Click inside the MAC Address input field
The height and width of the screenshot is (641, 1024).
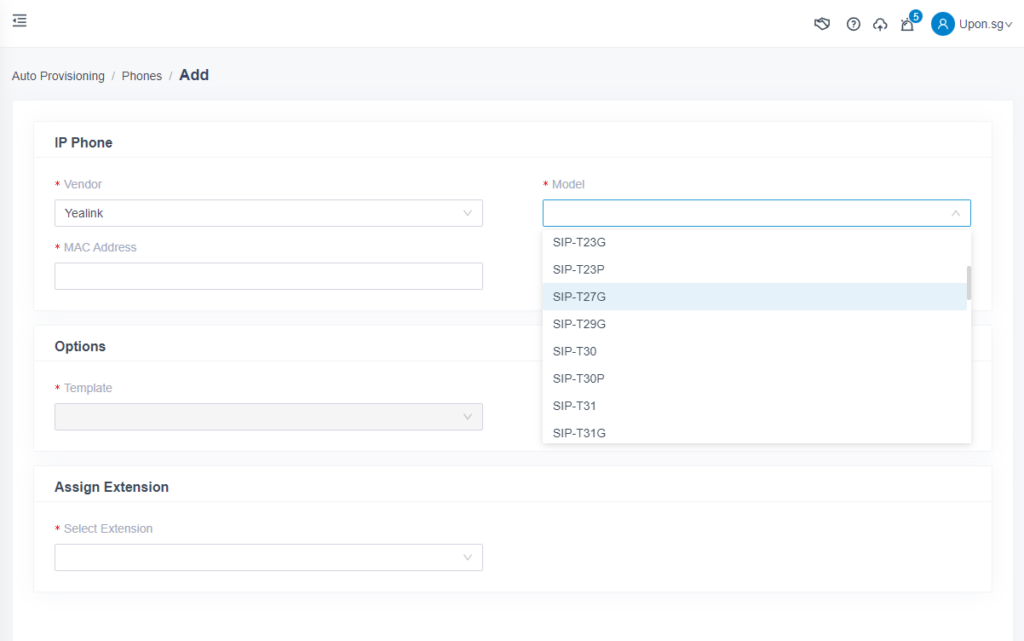268,275
